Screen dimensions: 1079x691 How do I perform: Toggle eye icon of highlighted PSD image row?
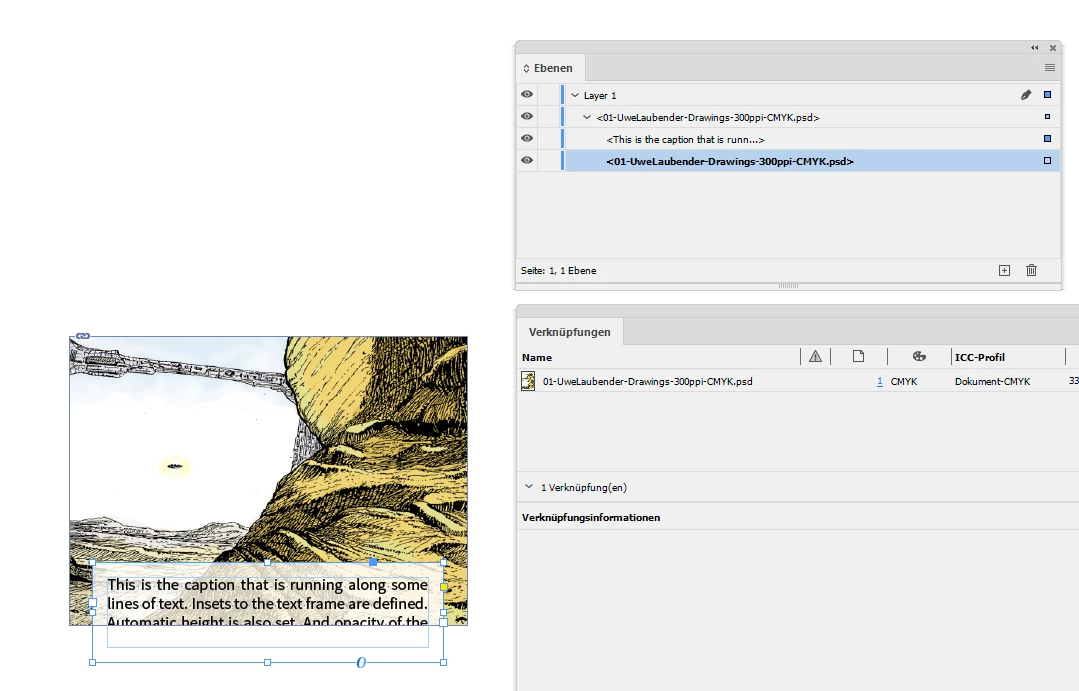(x=527, y=161)
